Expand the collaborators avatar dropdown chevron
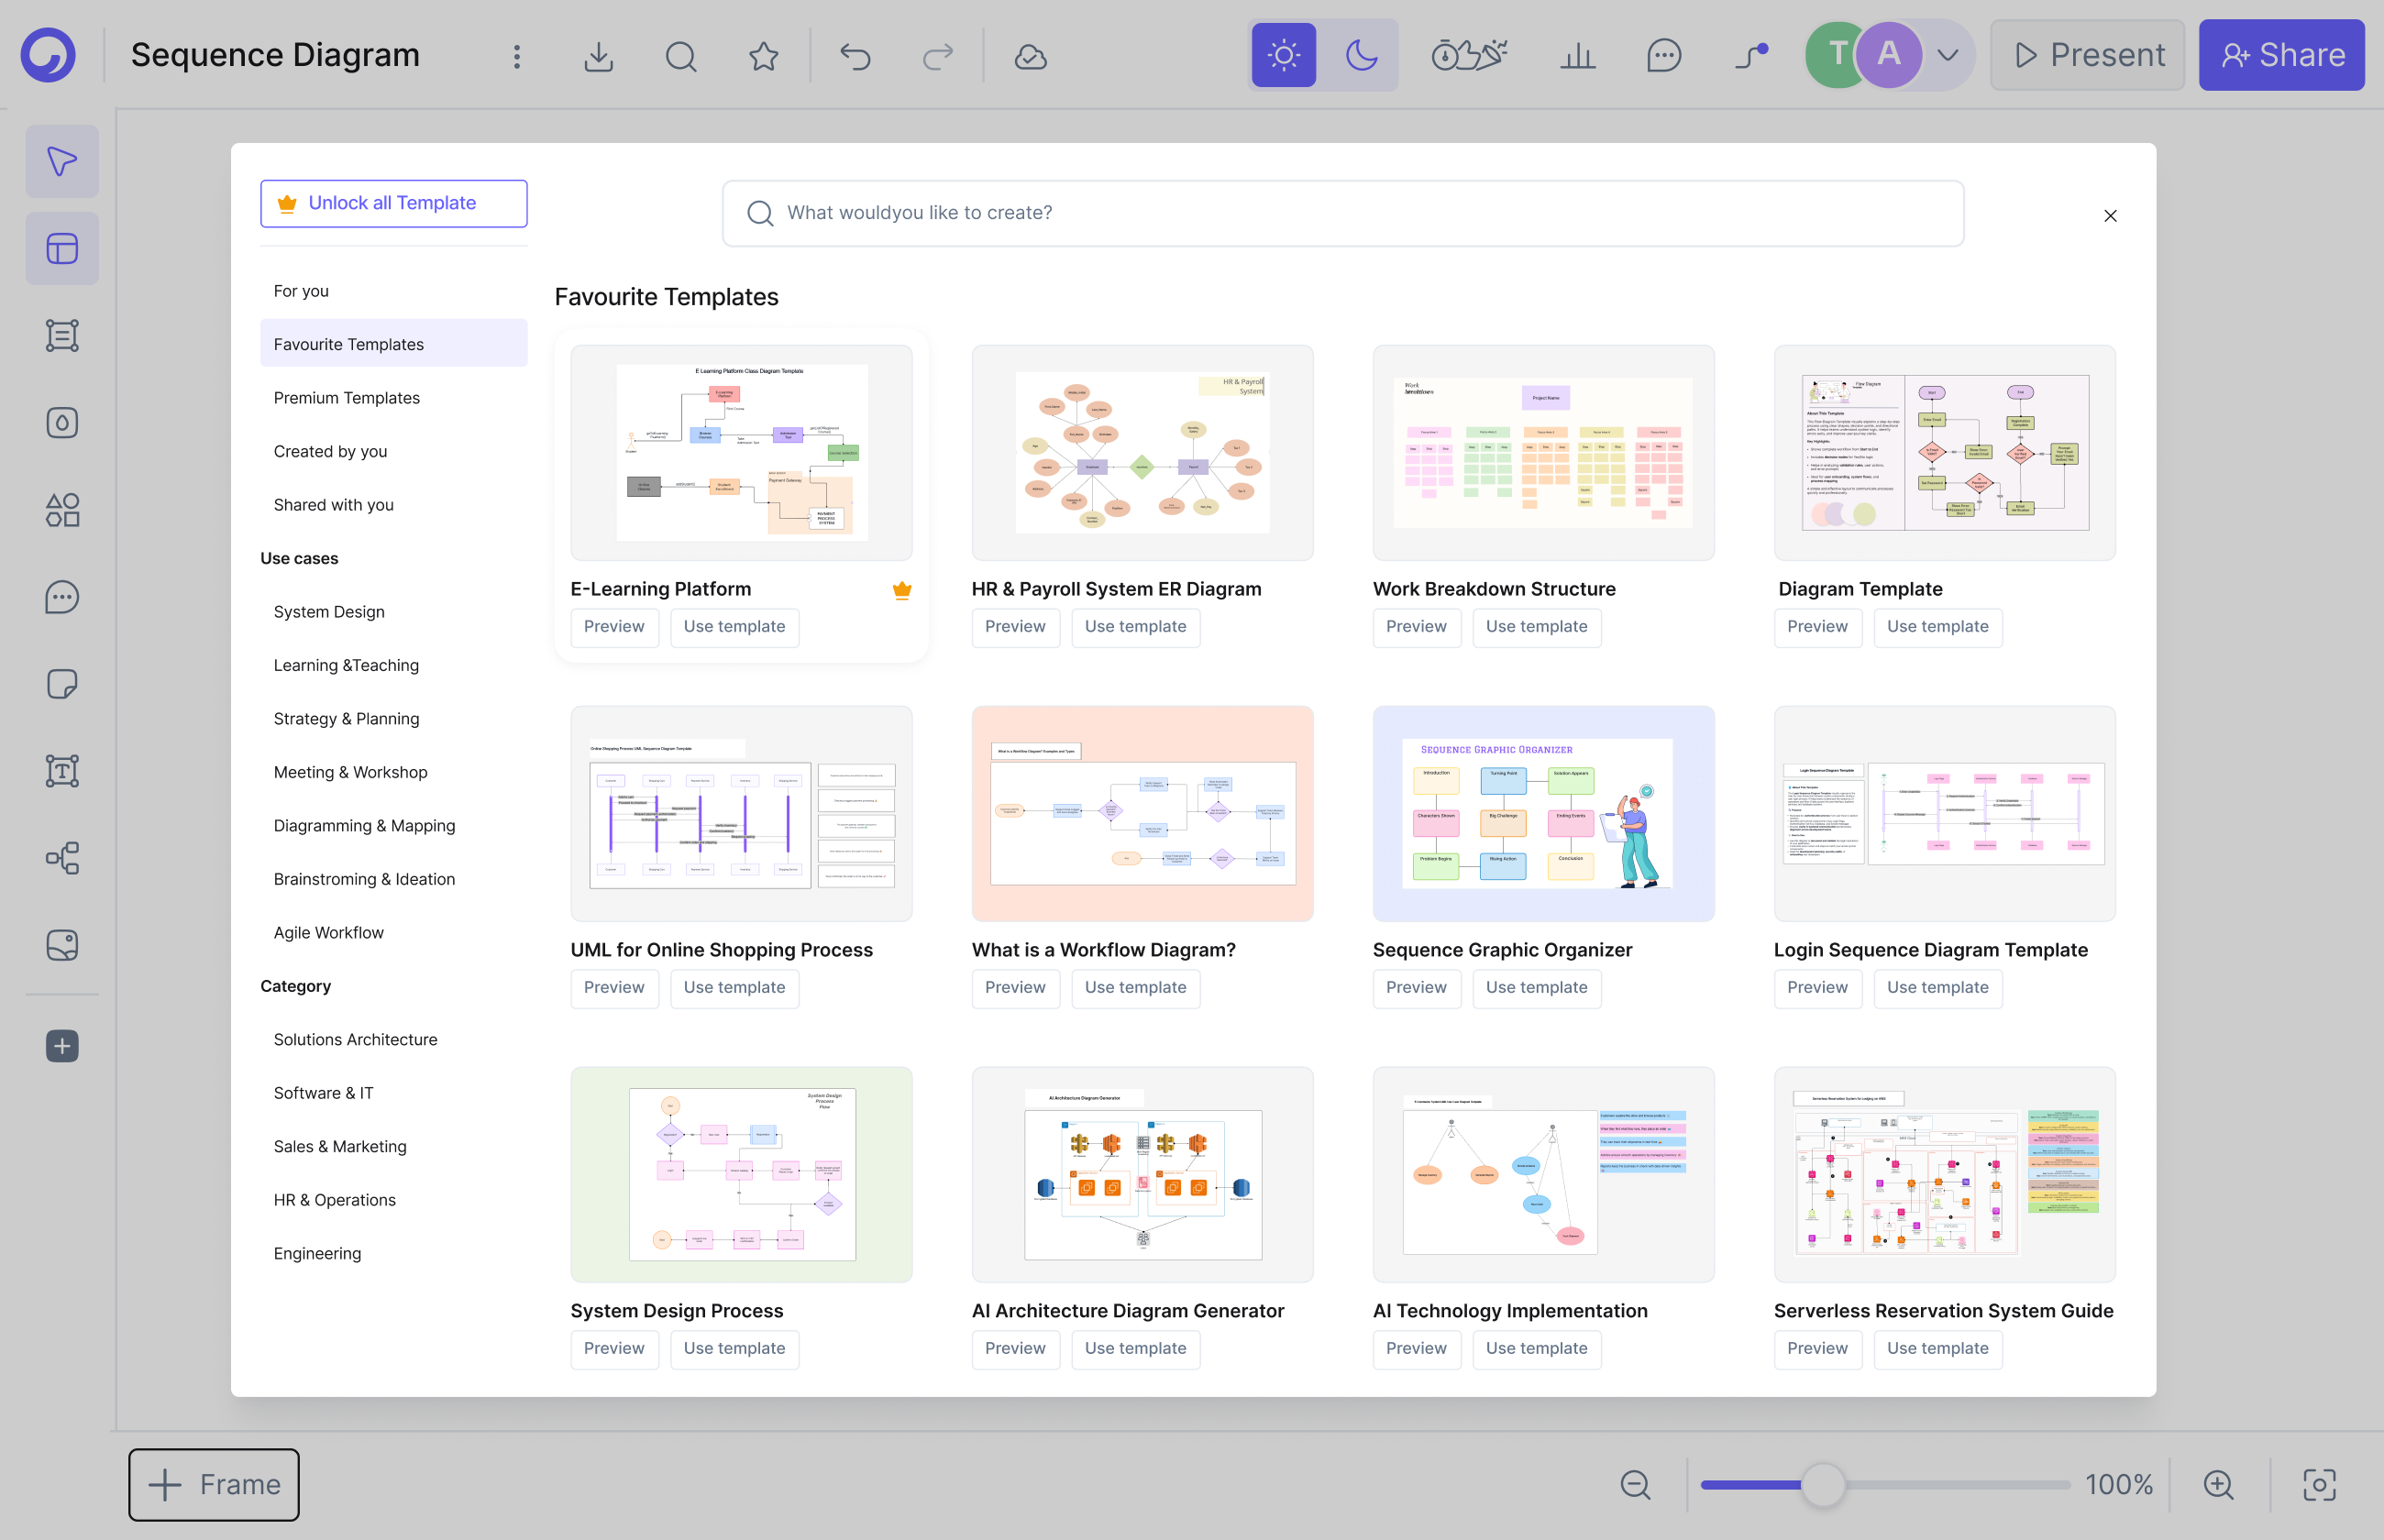Viewport: 2384px width, 1540px height. [x=1947, y=56]
